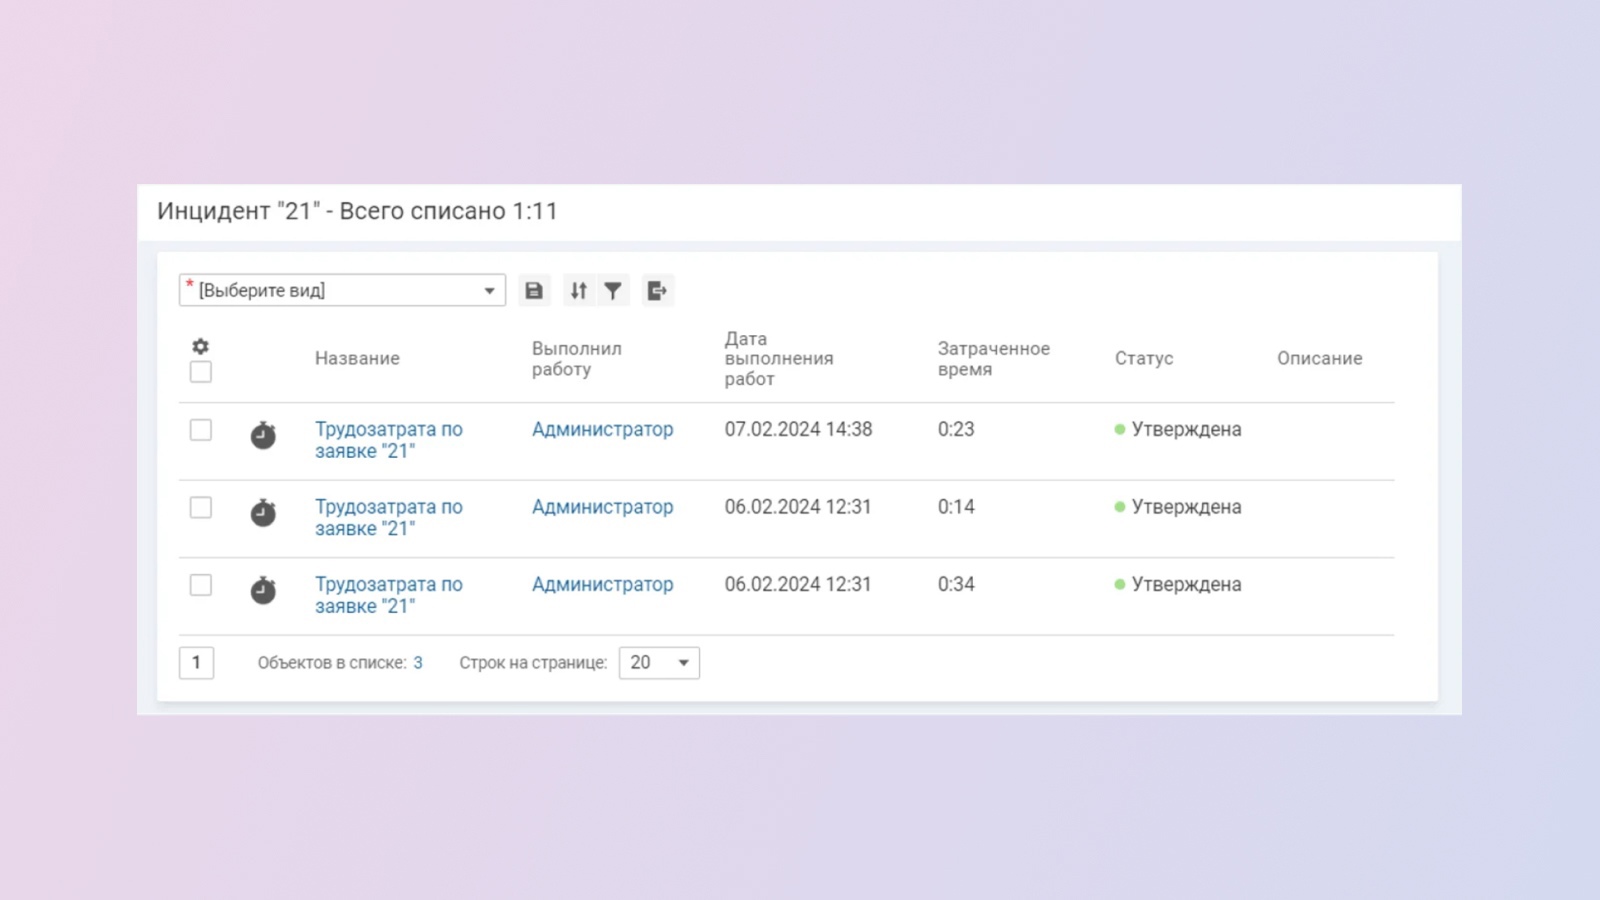Check the row with 0:34 spent time
The width and height of the screenshot is (1600, 900).
click(201, 585)
